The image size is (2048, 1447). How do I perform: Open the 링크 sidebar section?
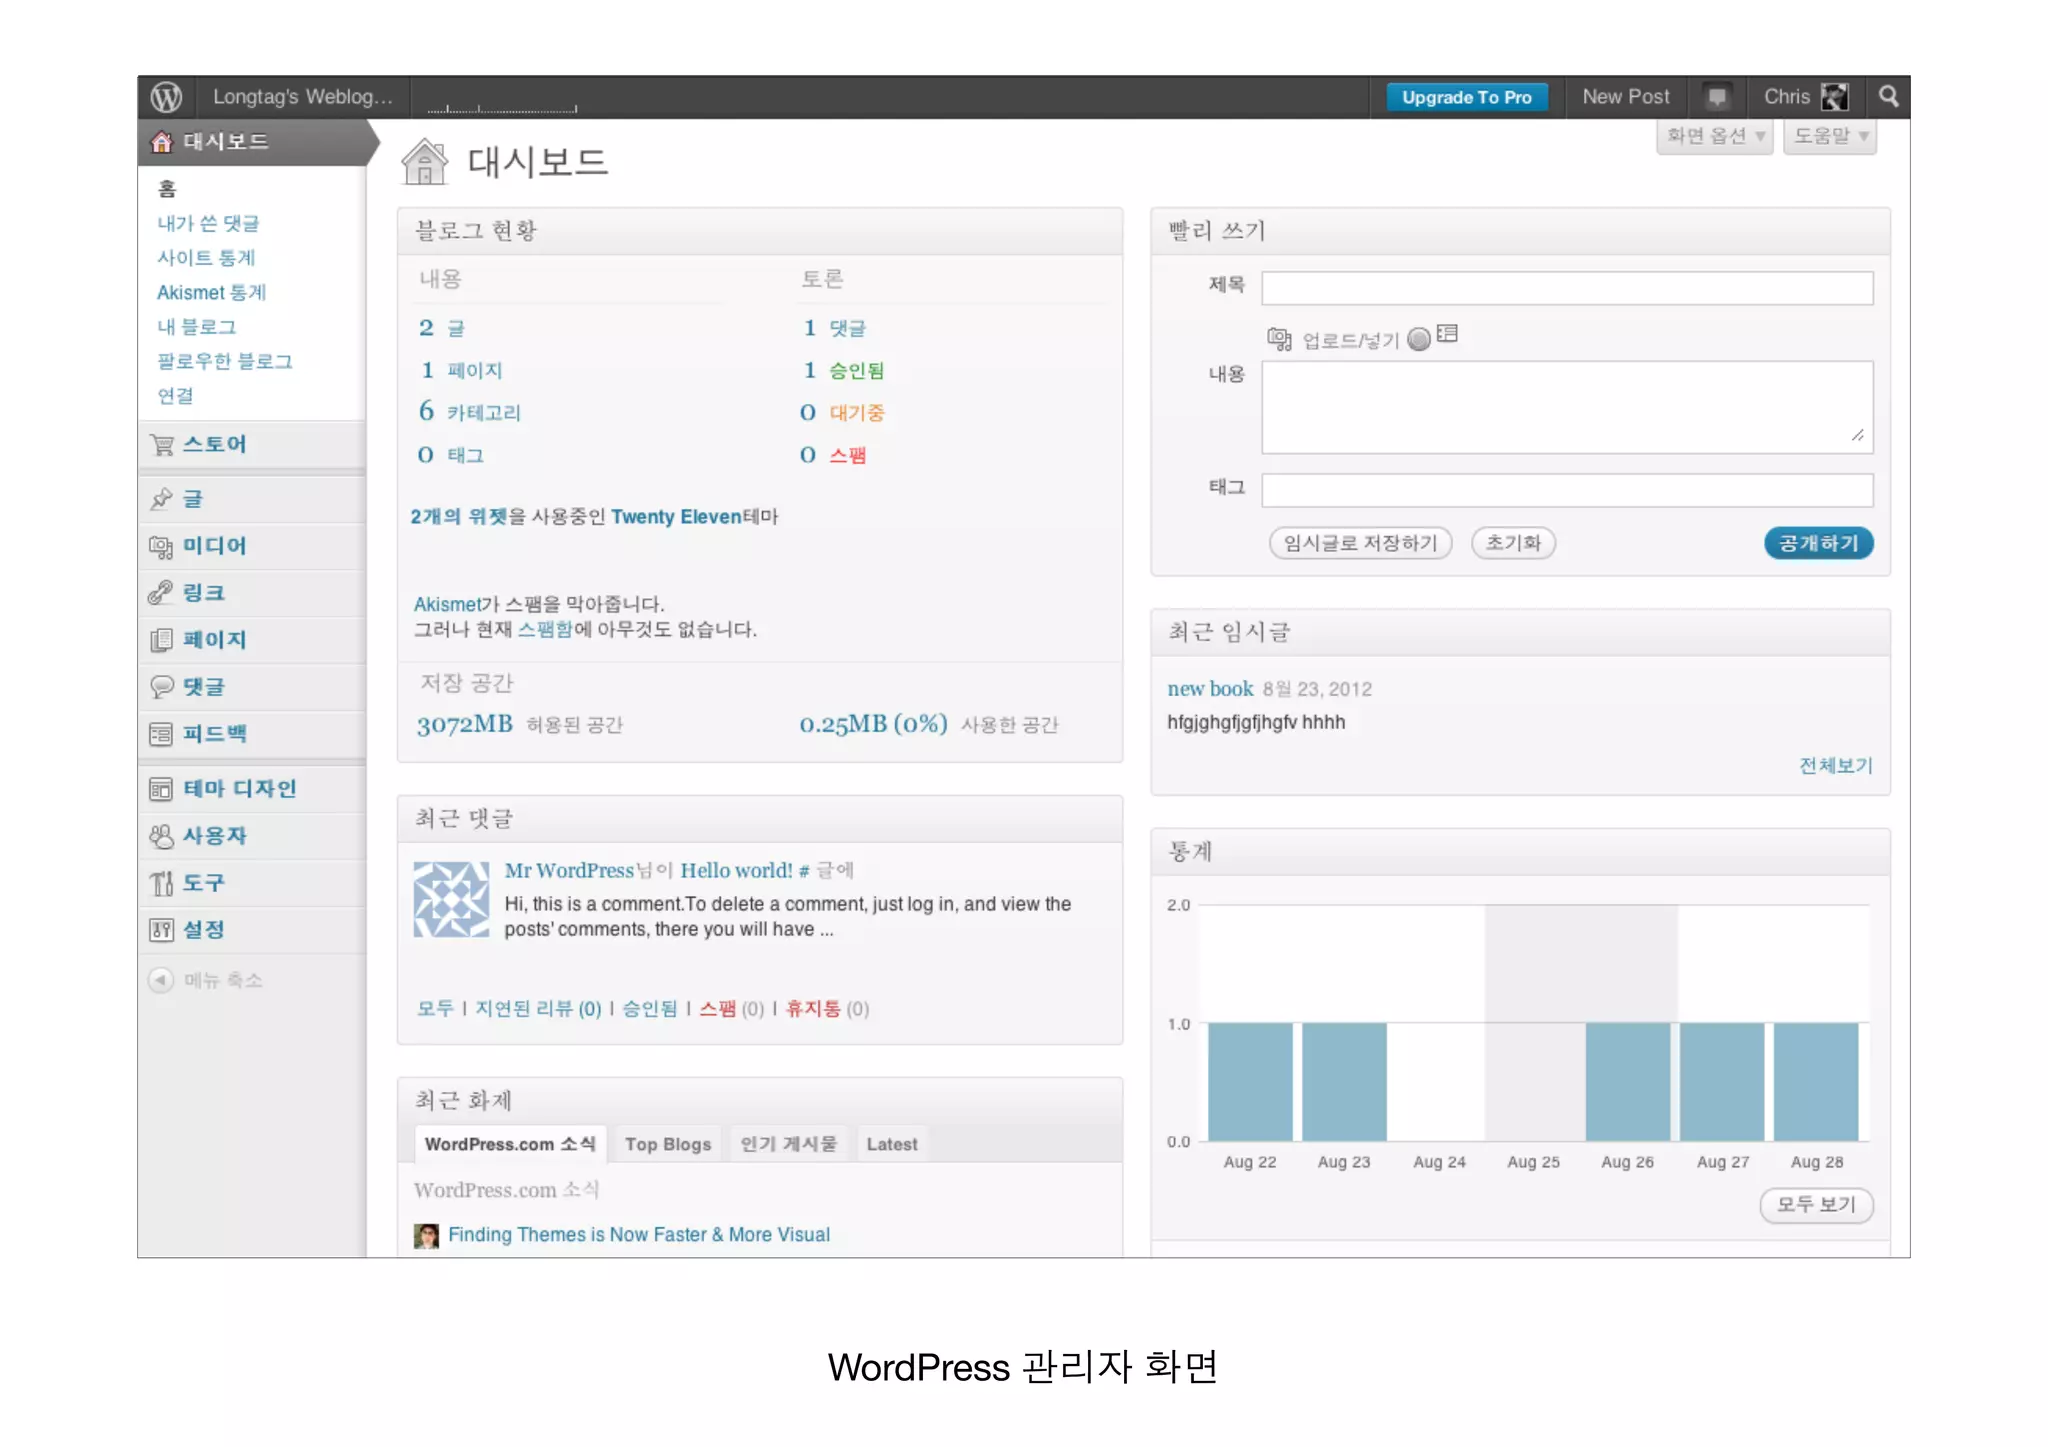[204, 592]
